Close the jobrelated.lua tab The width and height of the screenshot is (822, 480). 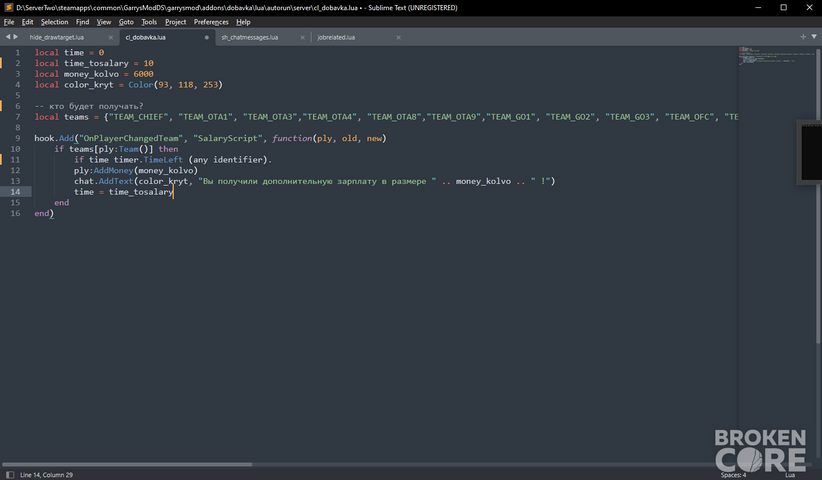tap(398, 37)
